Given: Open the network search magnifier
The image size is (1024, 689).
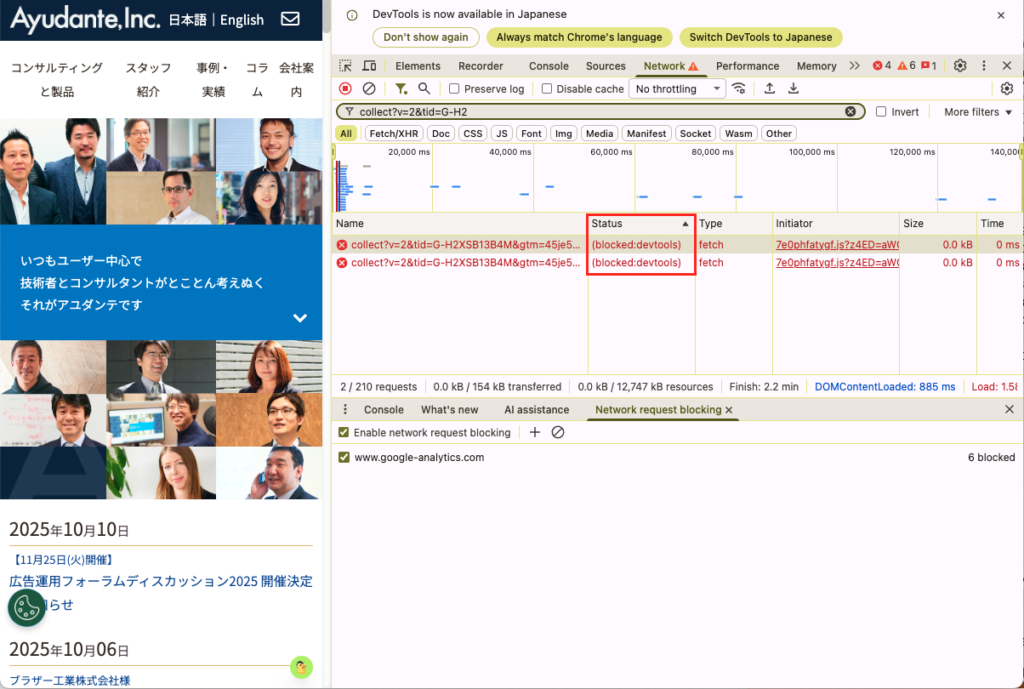Looking at the screenshot, I should point(424,89).
